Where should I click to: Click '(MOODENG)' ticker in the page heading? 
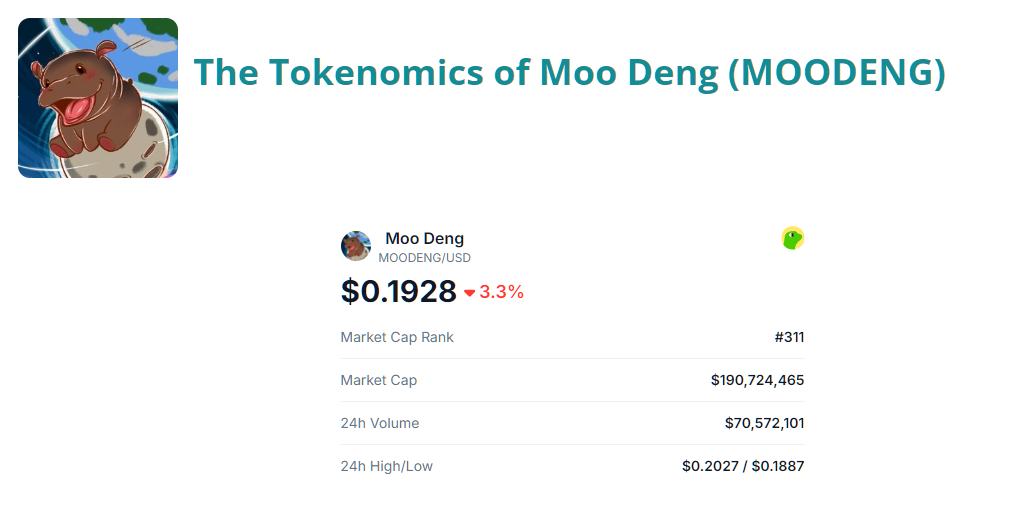click(x=836, y=72)
